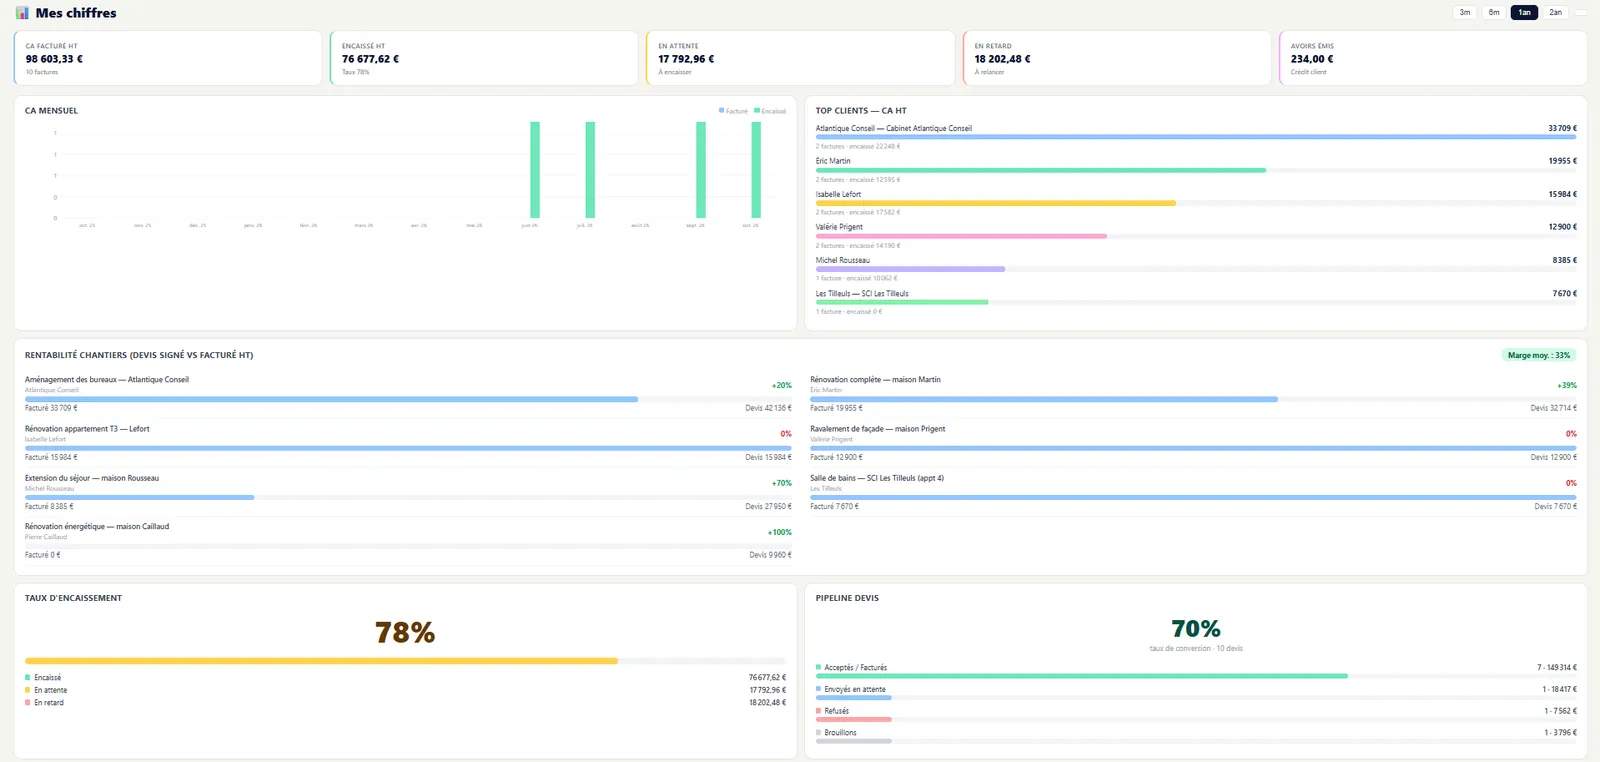Open the Encaissé HT card

484,58
